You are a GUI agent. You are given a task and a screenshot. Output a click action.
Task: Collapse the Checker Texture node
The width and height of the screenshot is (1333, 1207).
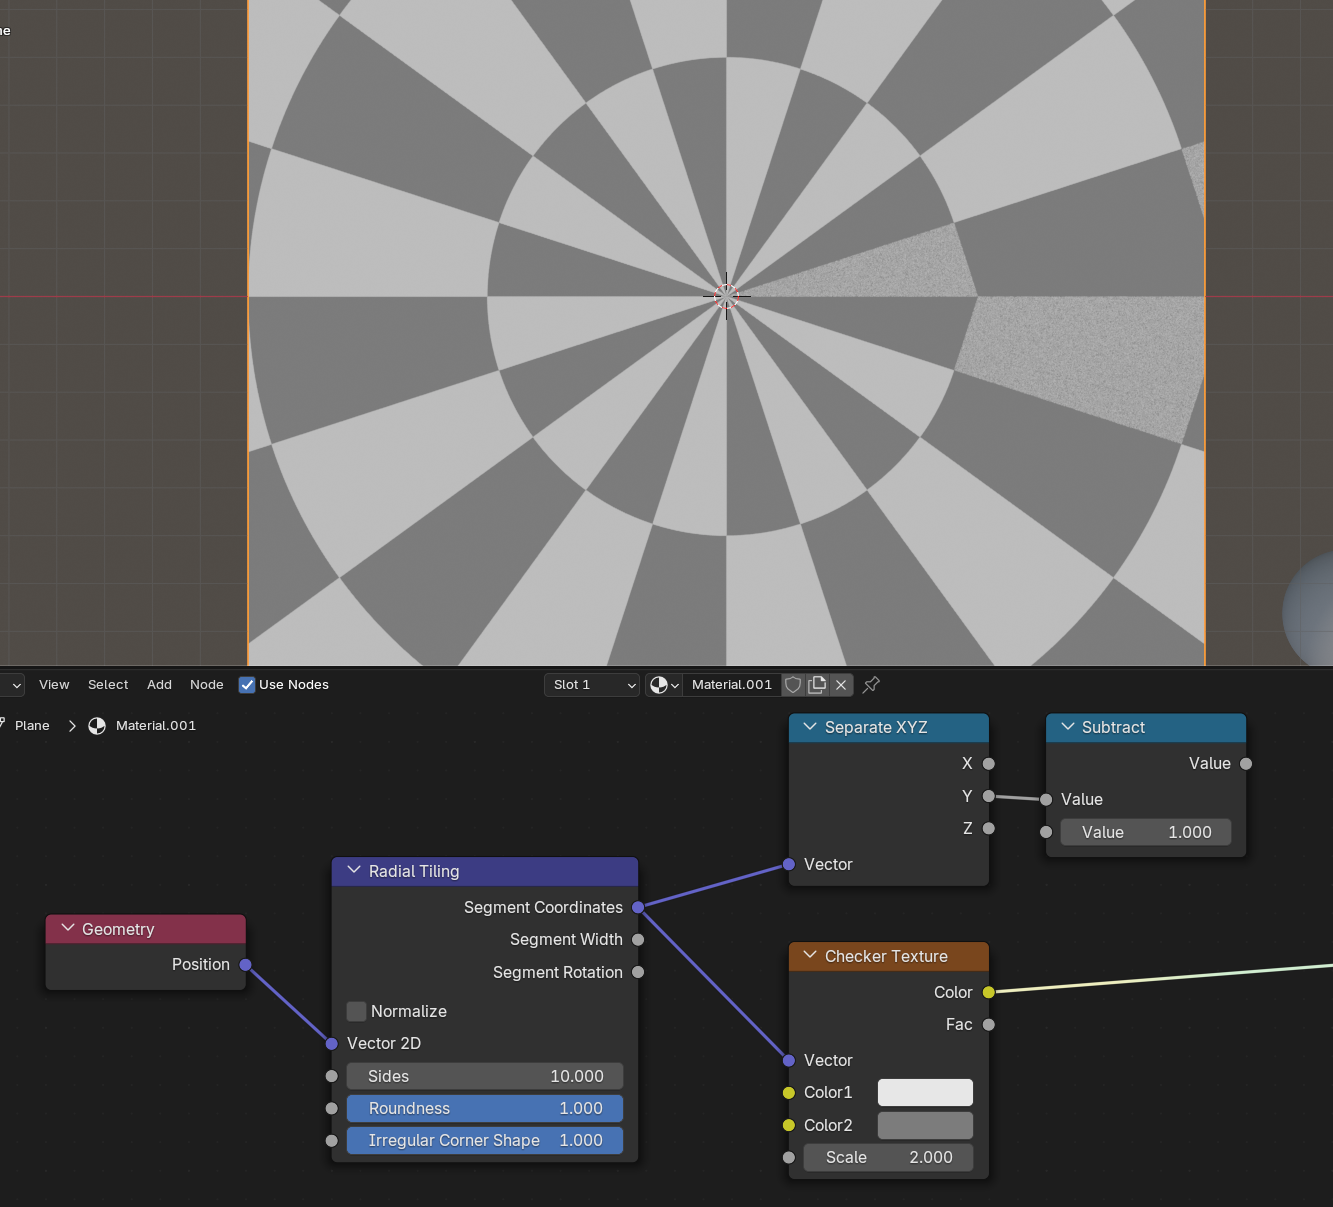(810, 956)
